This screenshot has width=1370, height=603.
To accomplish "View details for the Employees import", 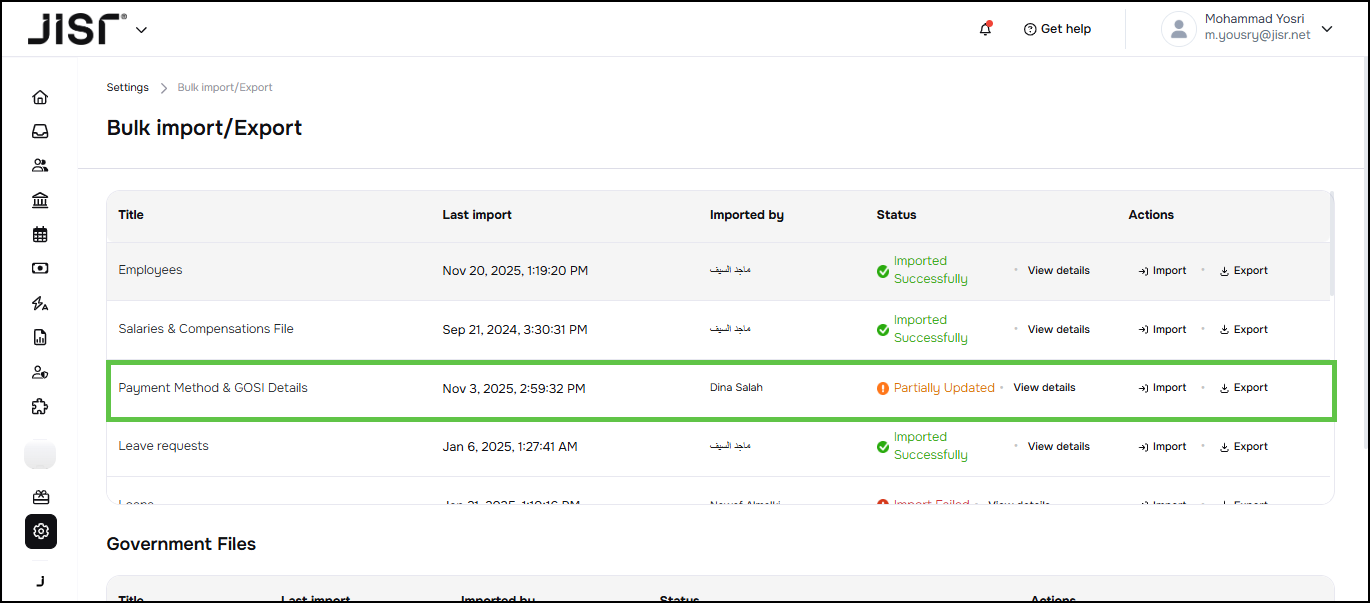I will [1058, 271].
